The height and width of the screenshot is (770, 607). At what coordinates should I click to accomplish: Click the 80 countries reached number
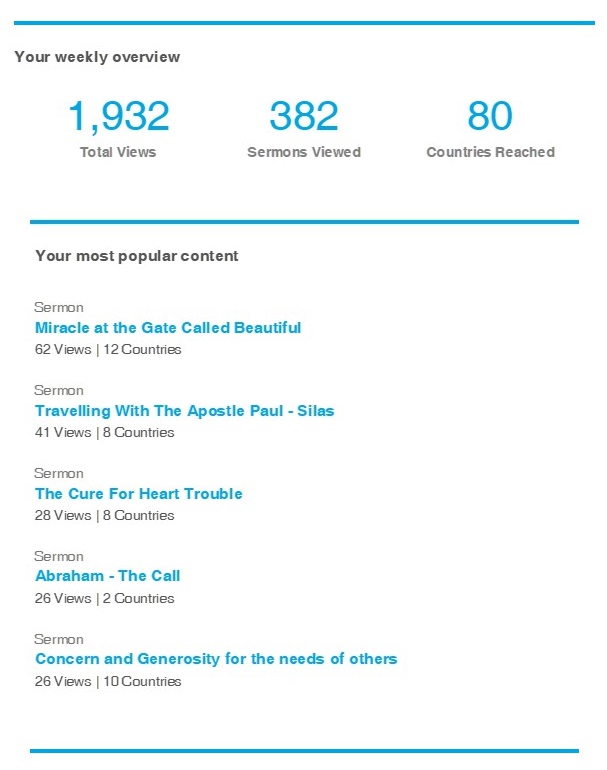(x=490, y=117)
